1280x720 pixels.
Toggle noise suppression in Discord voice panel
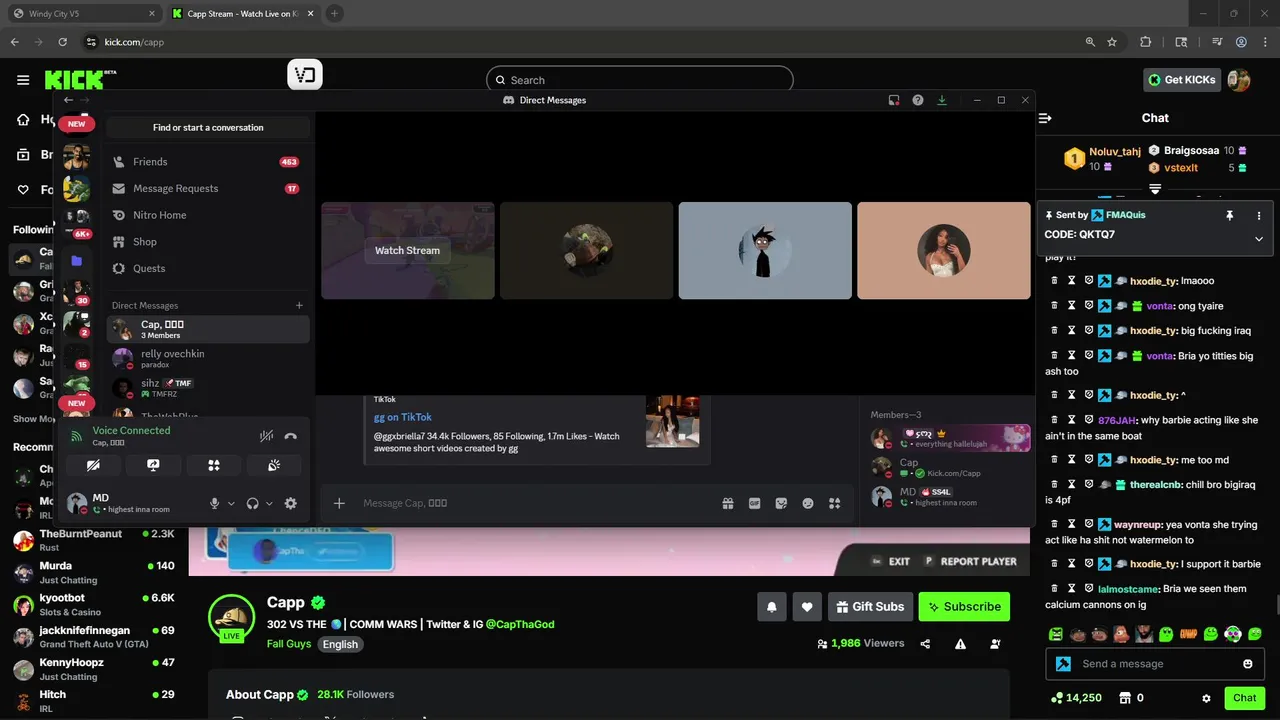tap(266, 436)
